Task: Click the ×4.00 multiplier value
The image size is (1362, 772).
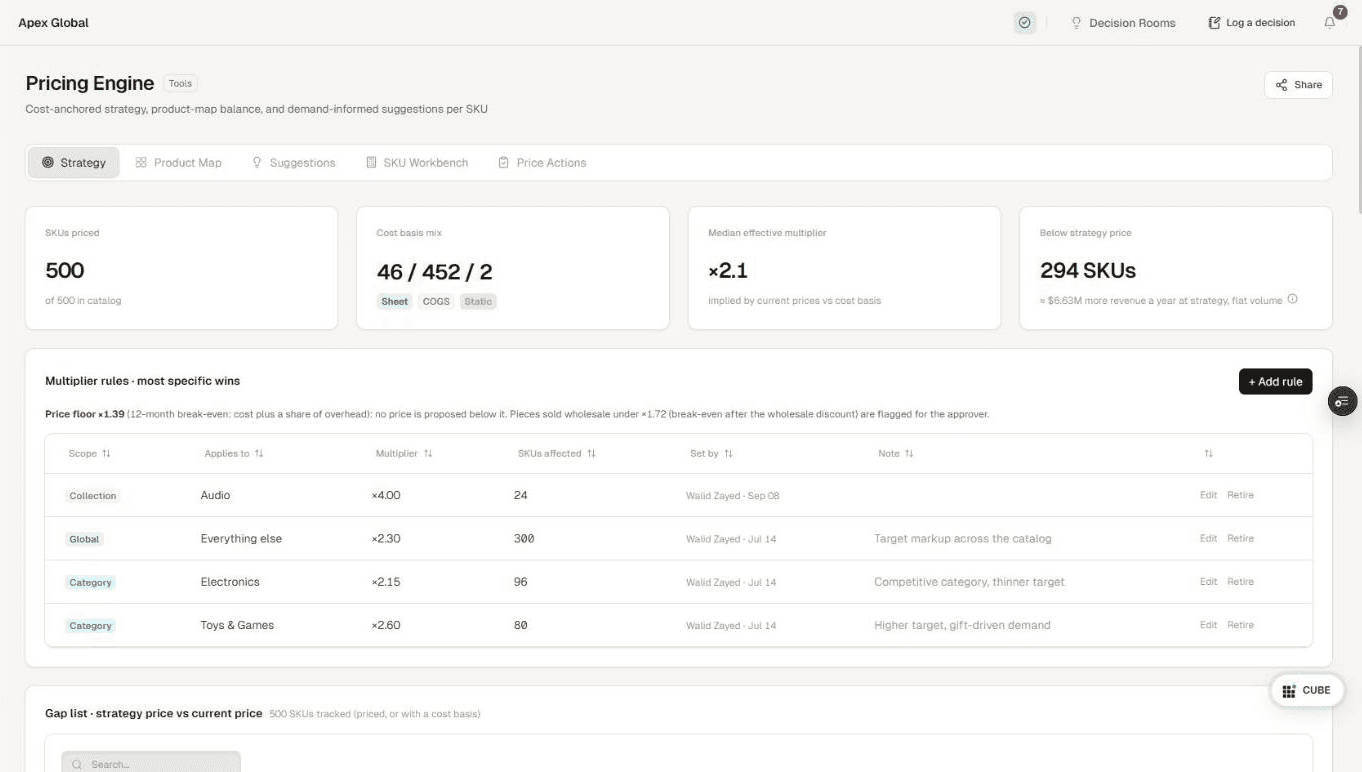Action: coord(386,495)
